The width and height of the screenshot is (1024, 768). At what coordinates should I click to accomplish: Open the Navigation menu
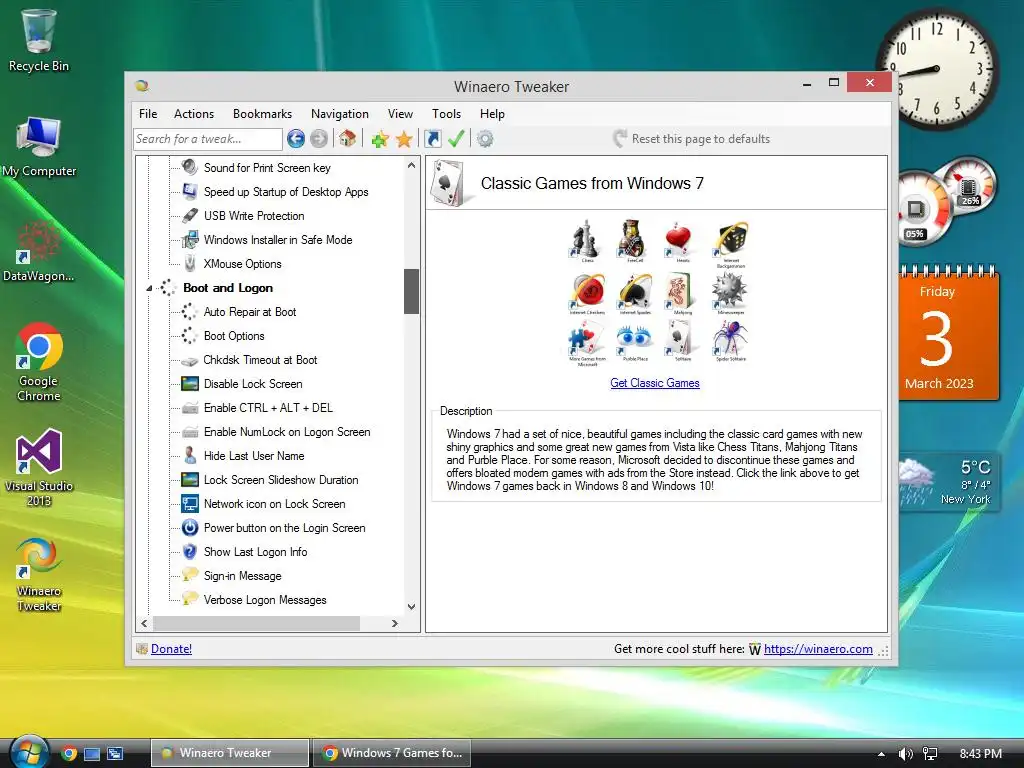(340, 114)
